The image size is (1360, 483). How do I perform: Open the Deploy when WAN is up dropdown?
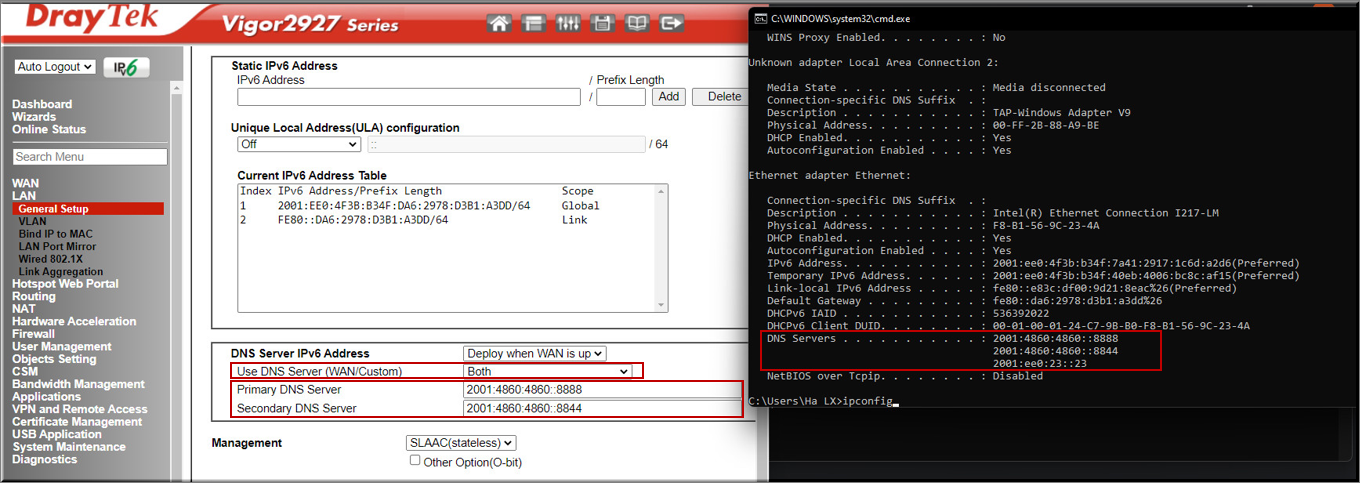[x=535, y=353]
